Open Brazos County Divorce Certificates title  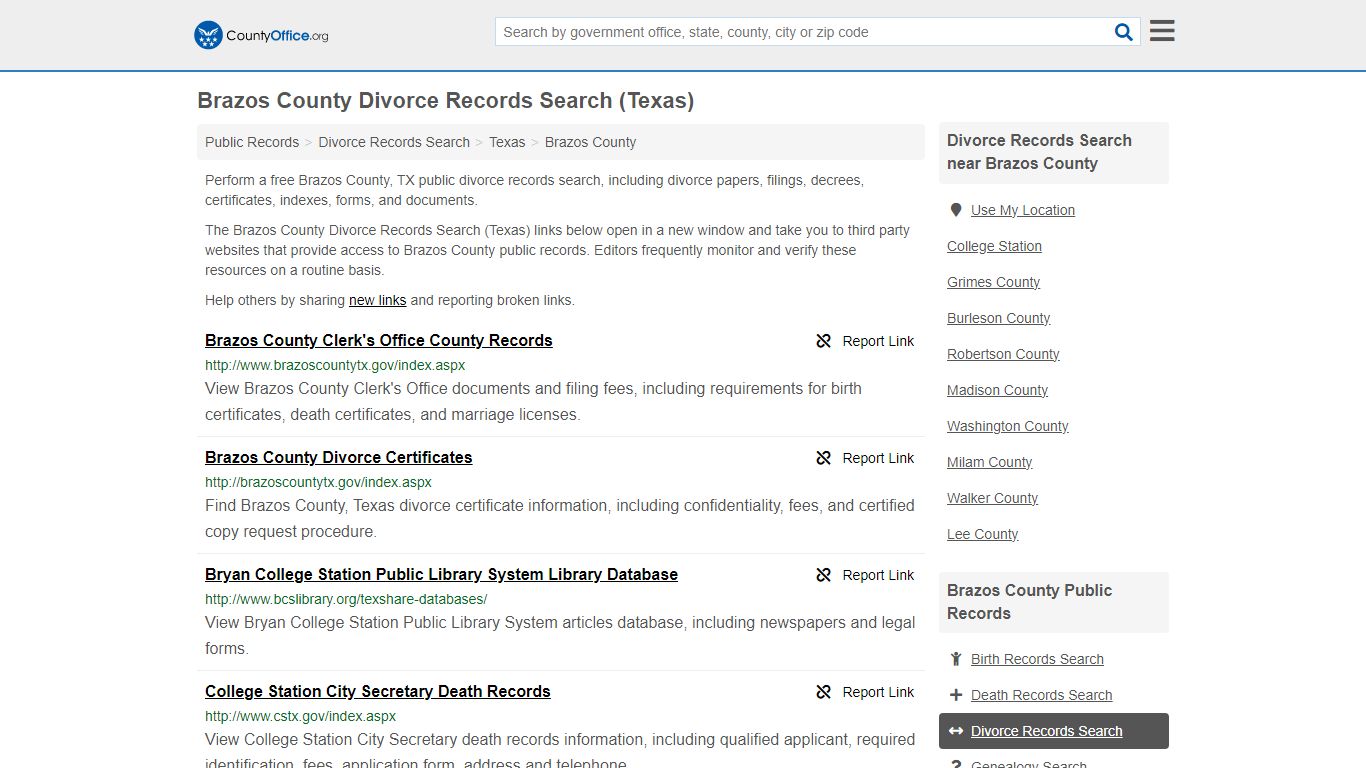point(339,457)
